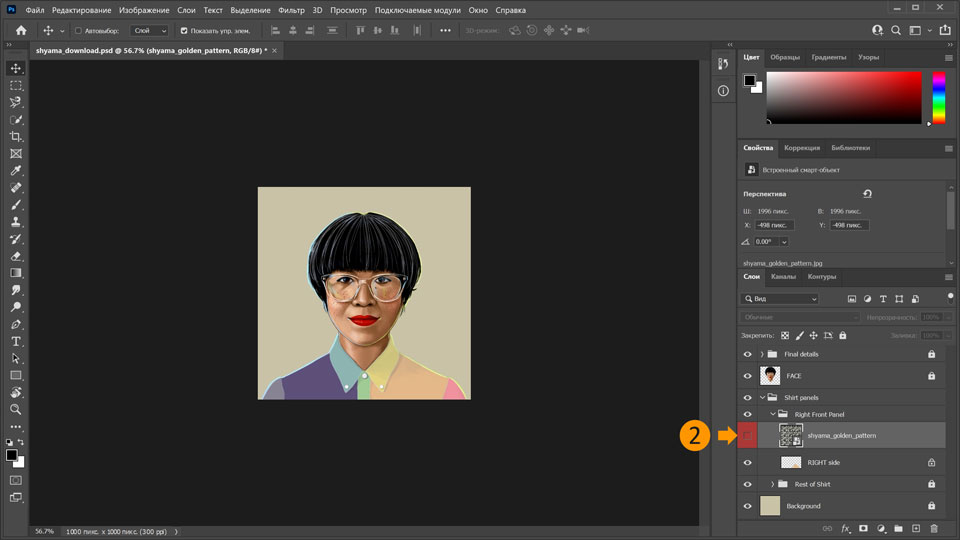Enable the Автовыбор checkbox
Image resolution: width=960 pixels, height=540 pixels.
[79, 31]
